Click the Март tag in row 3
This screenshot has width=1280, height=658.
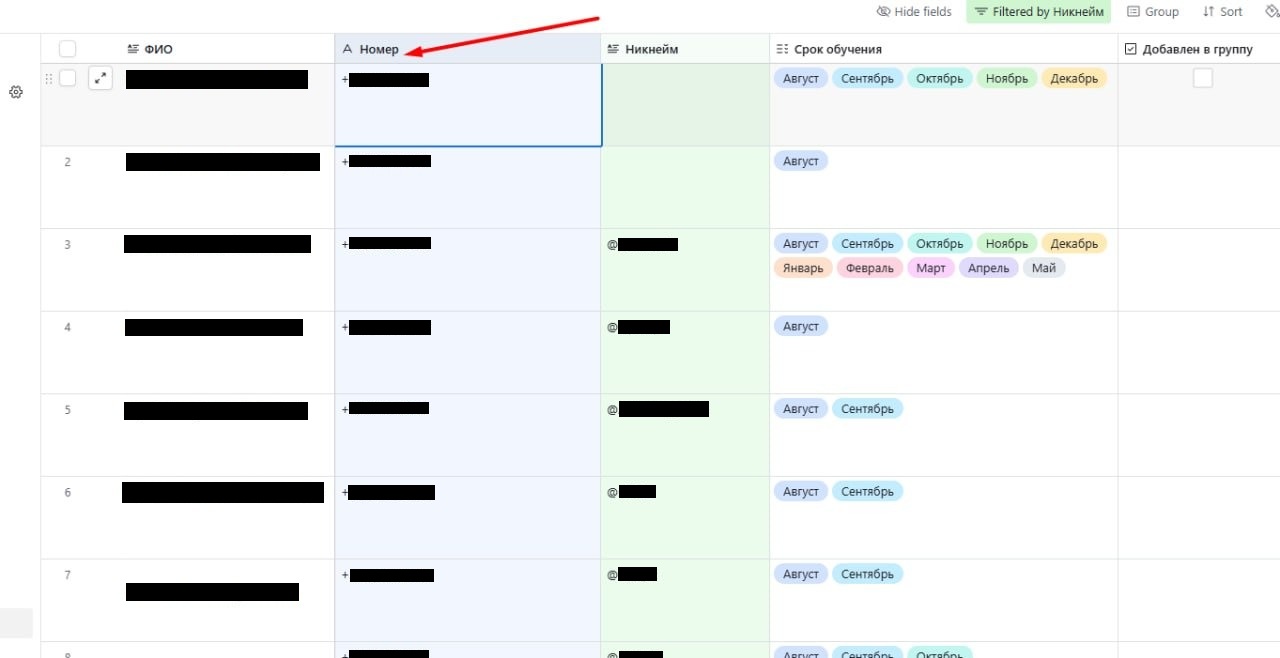[930, 268]
